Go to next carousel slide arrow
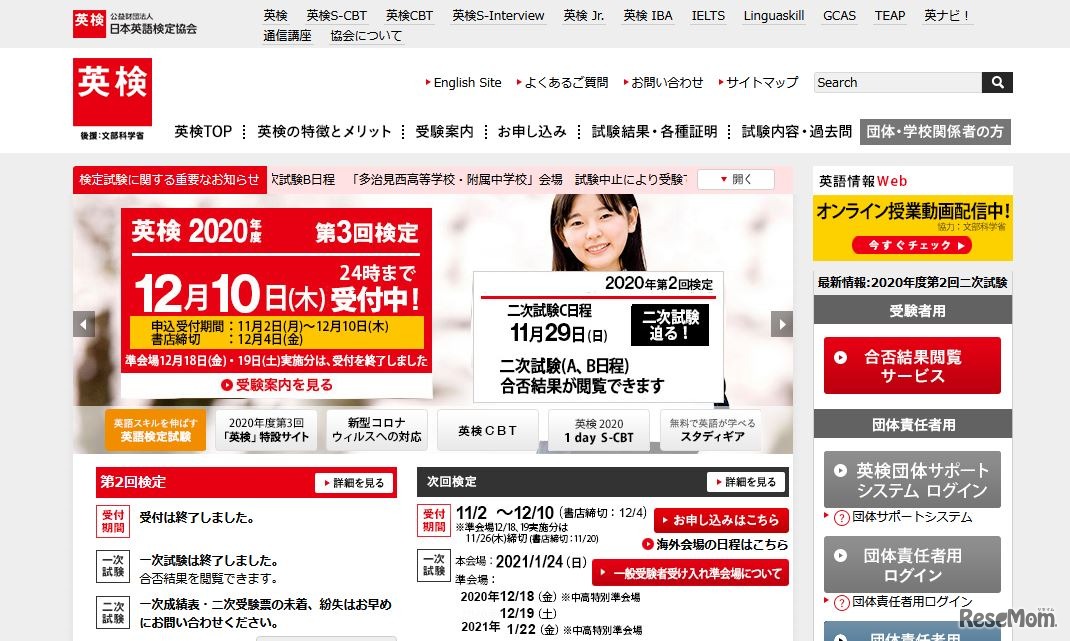This screenshot has height=641, width=1070. (x=782, y=324)
